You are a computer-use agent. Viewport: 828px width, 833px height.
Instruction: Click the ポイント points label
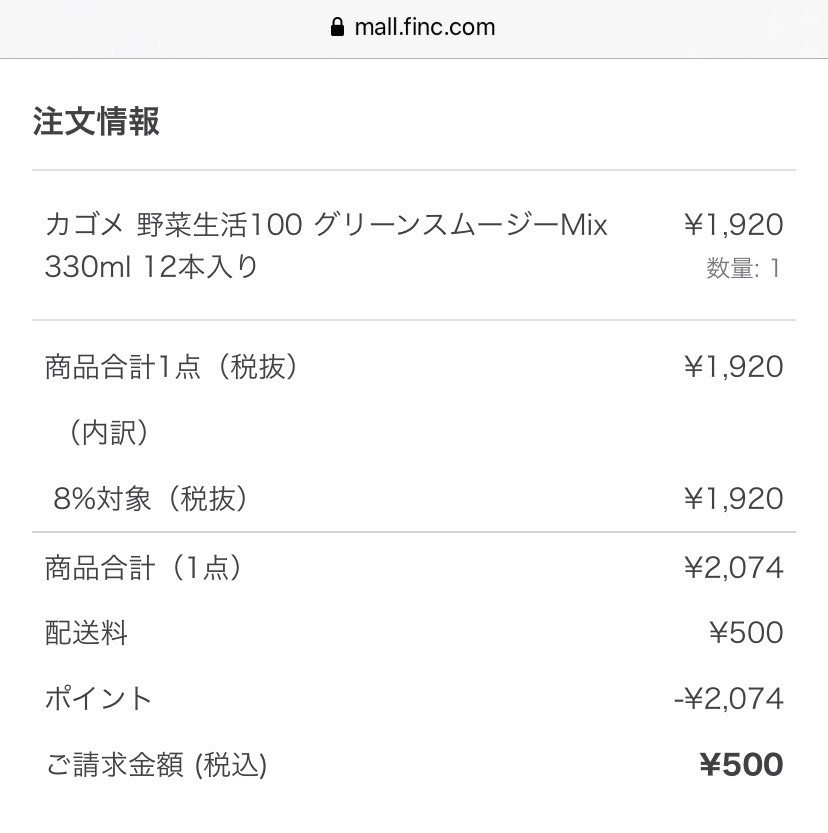[98, 699]
